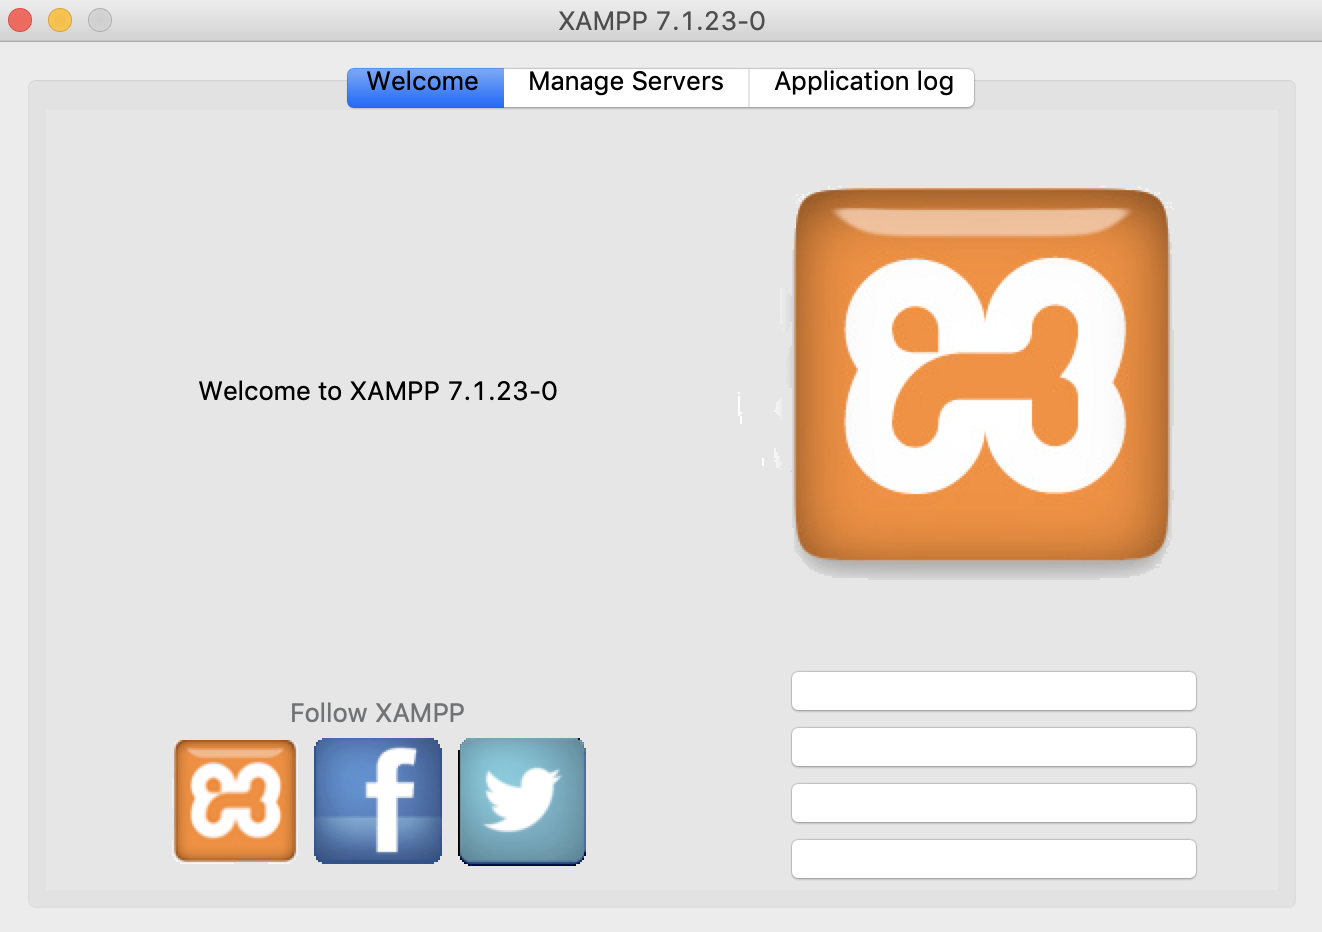Open the XAMPP website icon under Follow XAMPP
1322x932 pixels.
coord(235,801)
